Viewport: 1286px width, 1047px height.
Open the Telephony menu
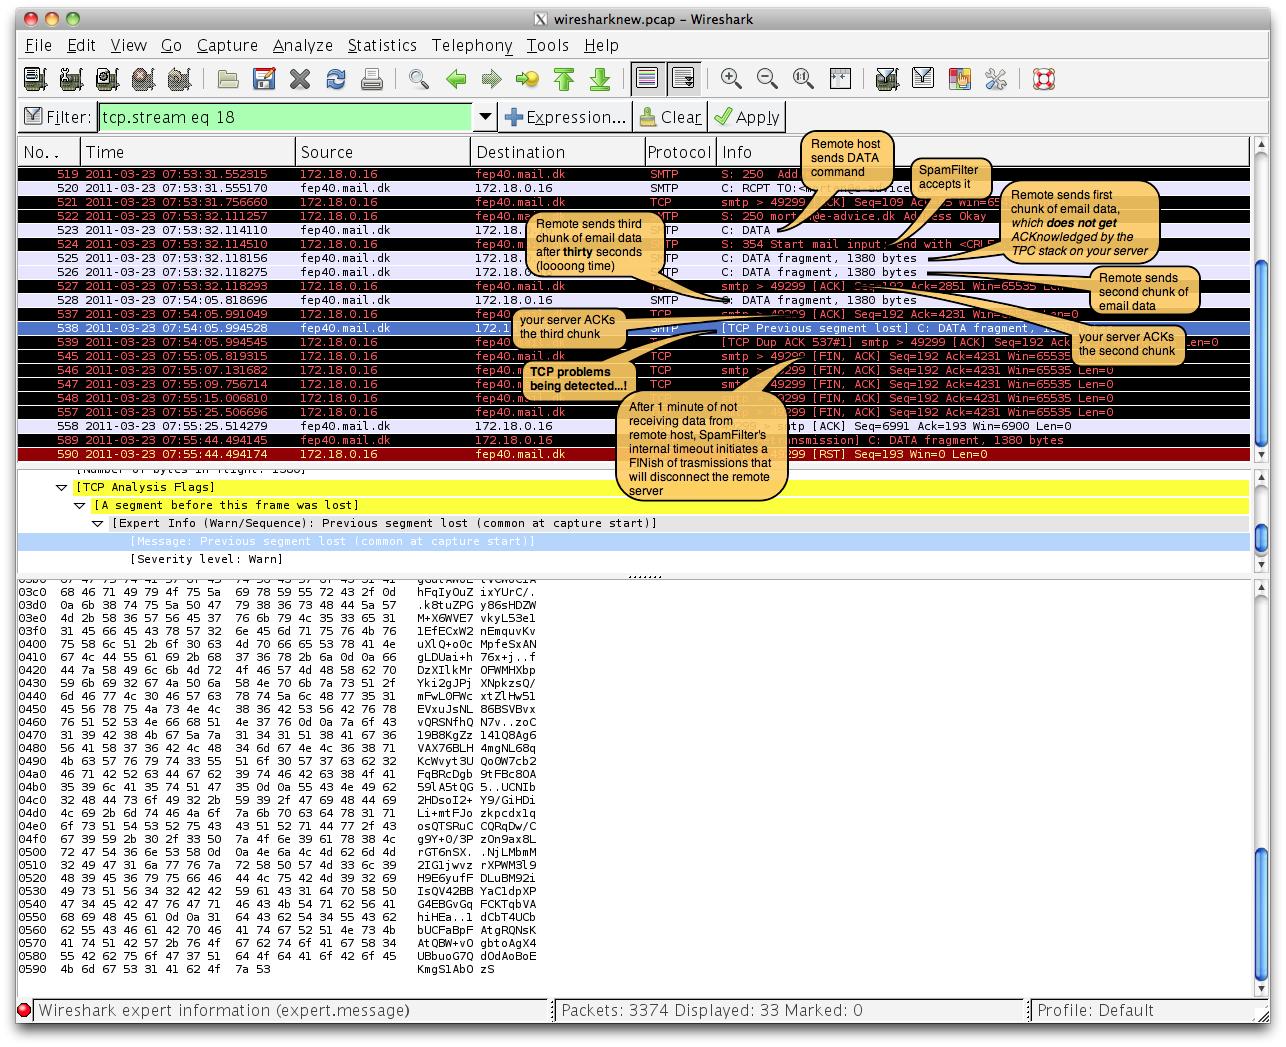[x=472, y=45]
